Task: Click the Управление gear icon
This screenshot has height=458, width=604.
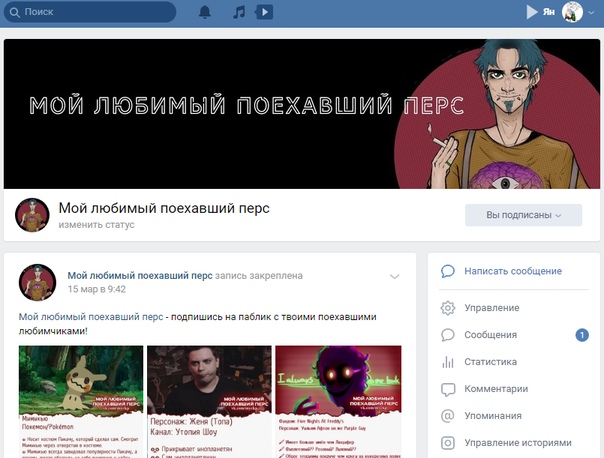Action: 448,308
